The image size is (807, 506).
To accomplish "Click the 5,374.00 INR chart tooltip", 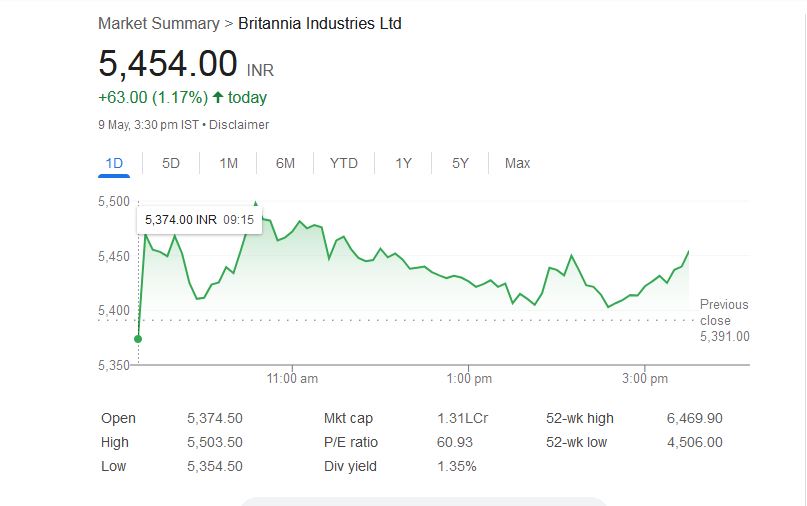I will point(199,220).
